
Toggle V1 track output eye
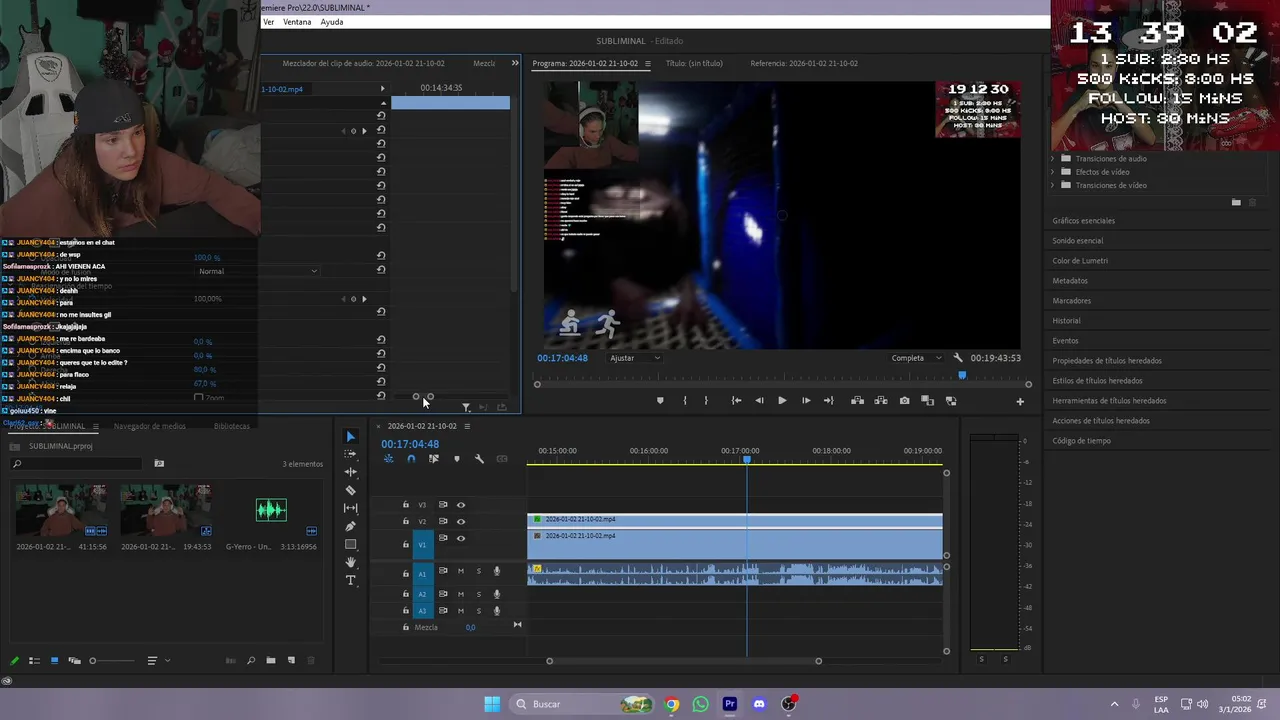pos(461,538)
